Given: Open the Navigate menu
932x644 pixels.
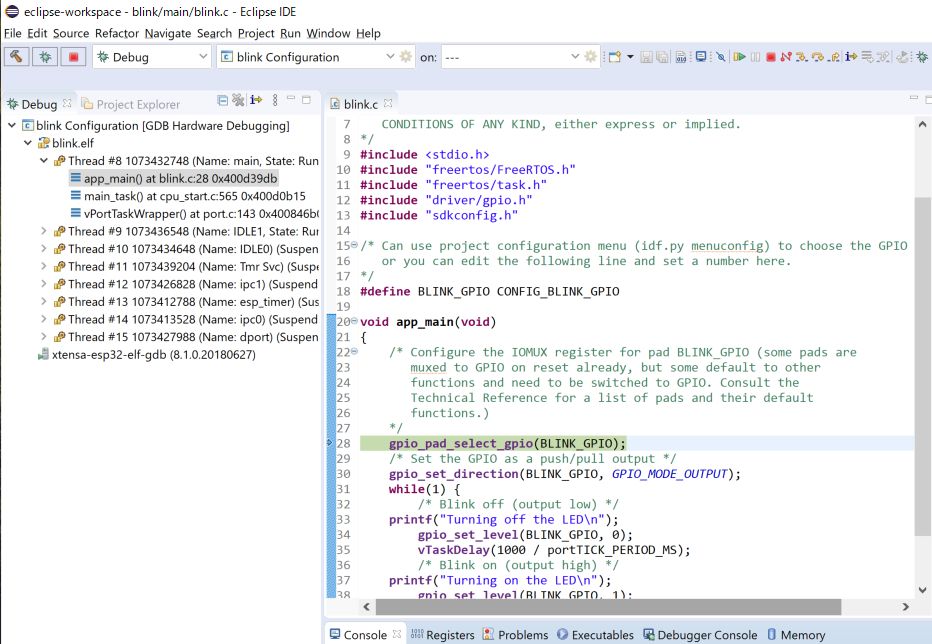Looking at the screenshot, I should (x=168, y=33).
